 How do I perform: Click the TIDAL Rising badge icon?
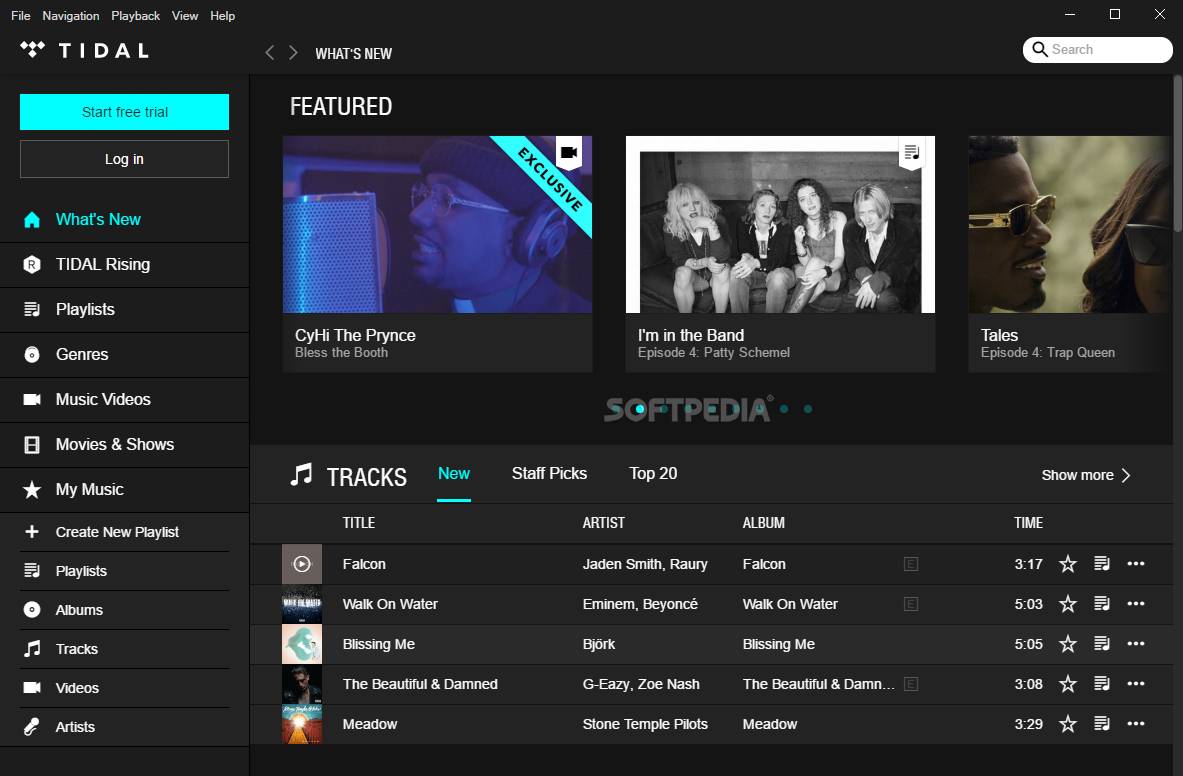pos(32,265)
